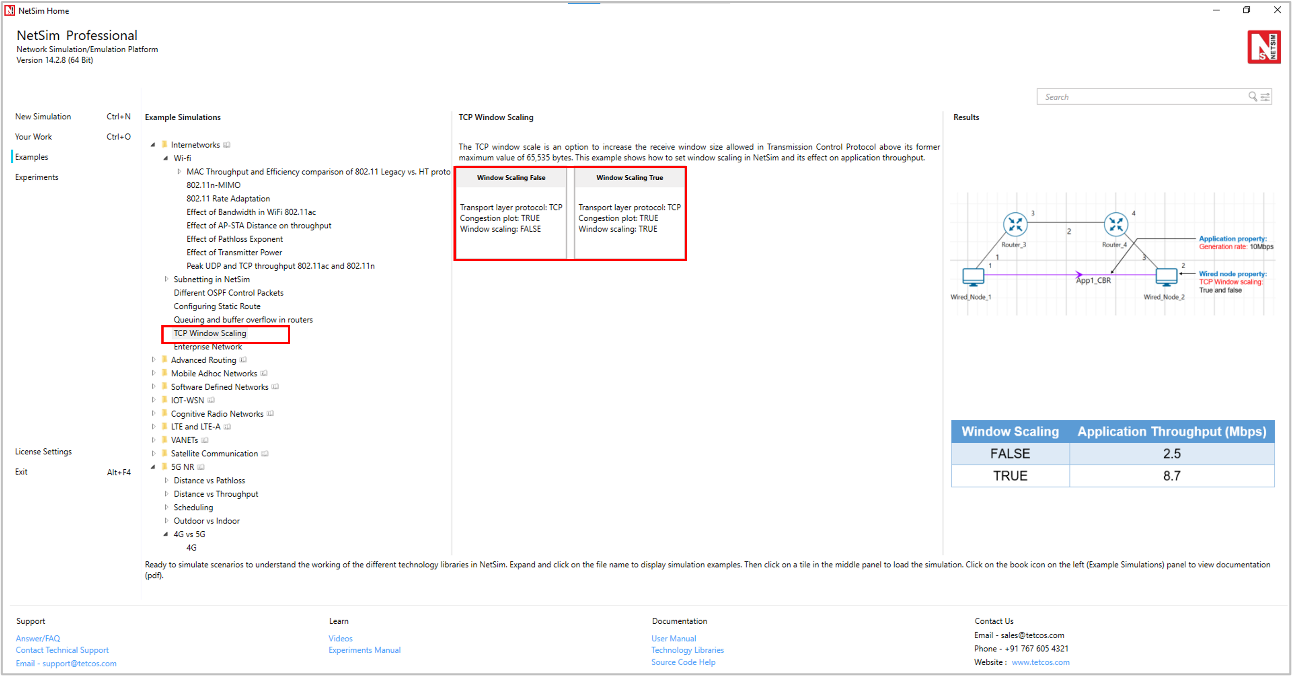This screenshot has width=1292, height=676.
Task: Expand the Subnetting in NetSim node
Action: click(166, 280)
